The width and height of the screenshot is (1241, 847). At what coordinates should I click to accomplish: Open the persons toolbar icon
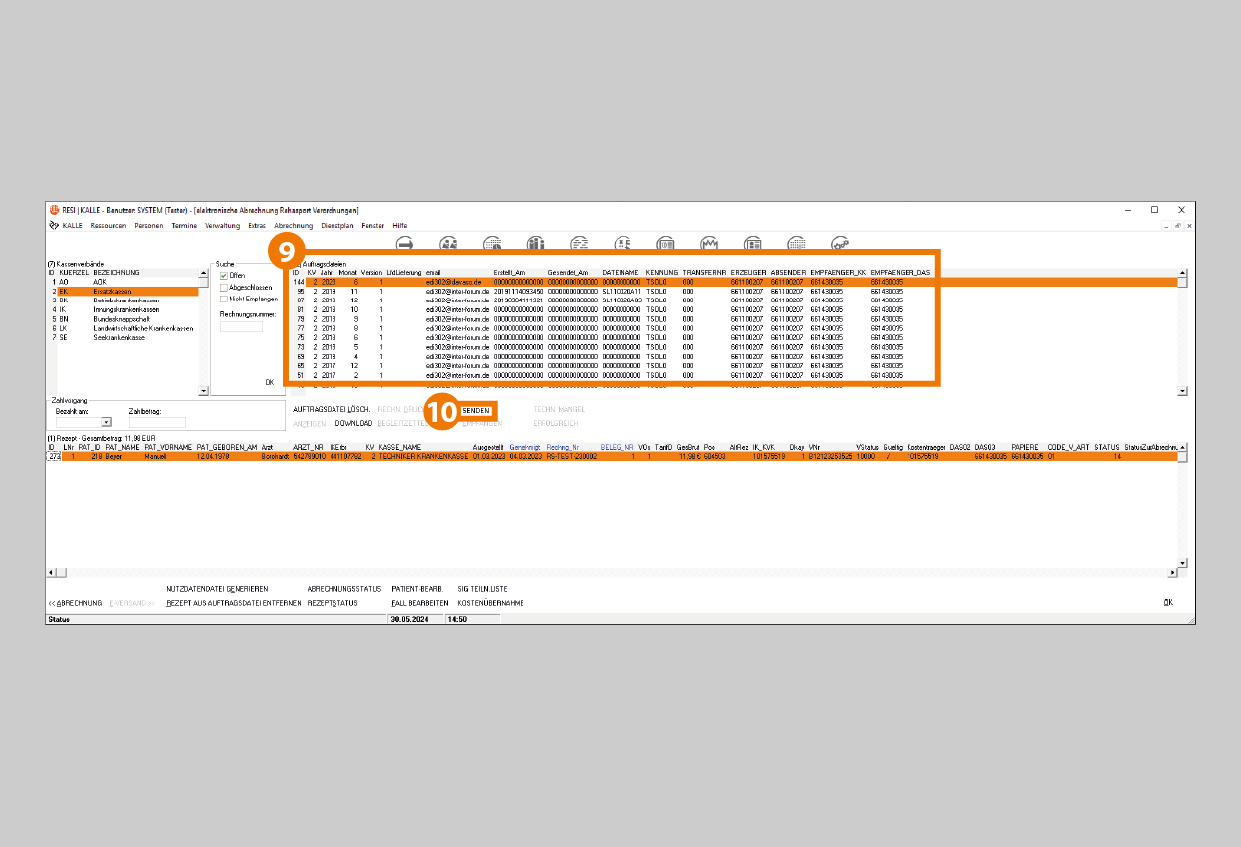pos(449,243)
